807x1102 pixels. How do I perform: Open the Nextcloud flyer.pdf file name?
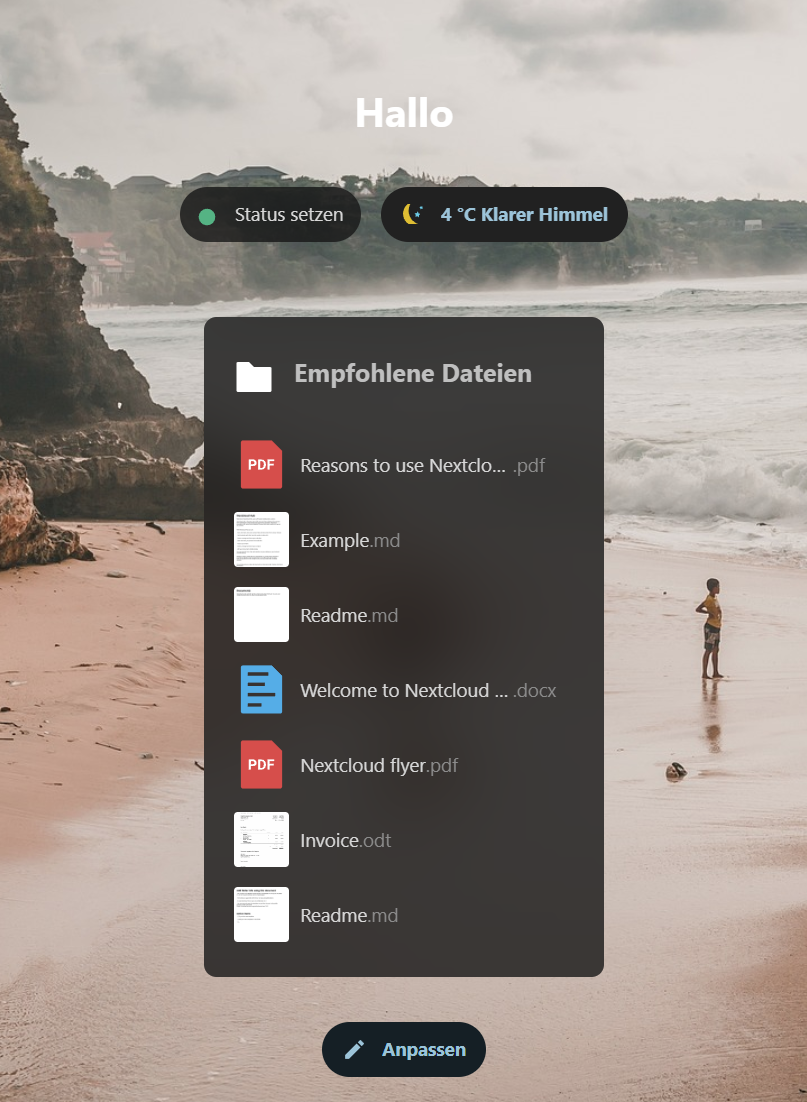(378, 766)
